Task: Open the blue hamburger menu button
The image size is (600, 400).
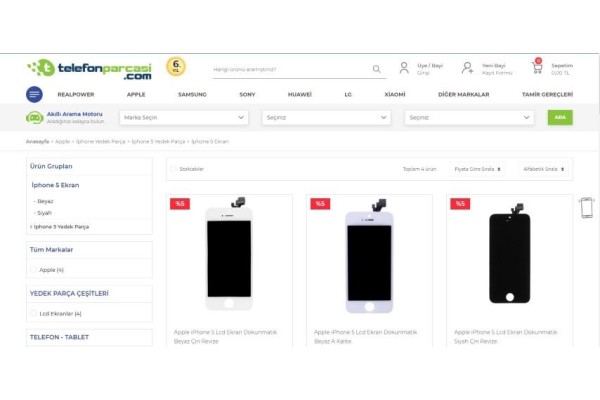Action: [x=34, y=94]
